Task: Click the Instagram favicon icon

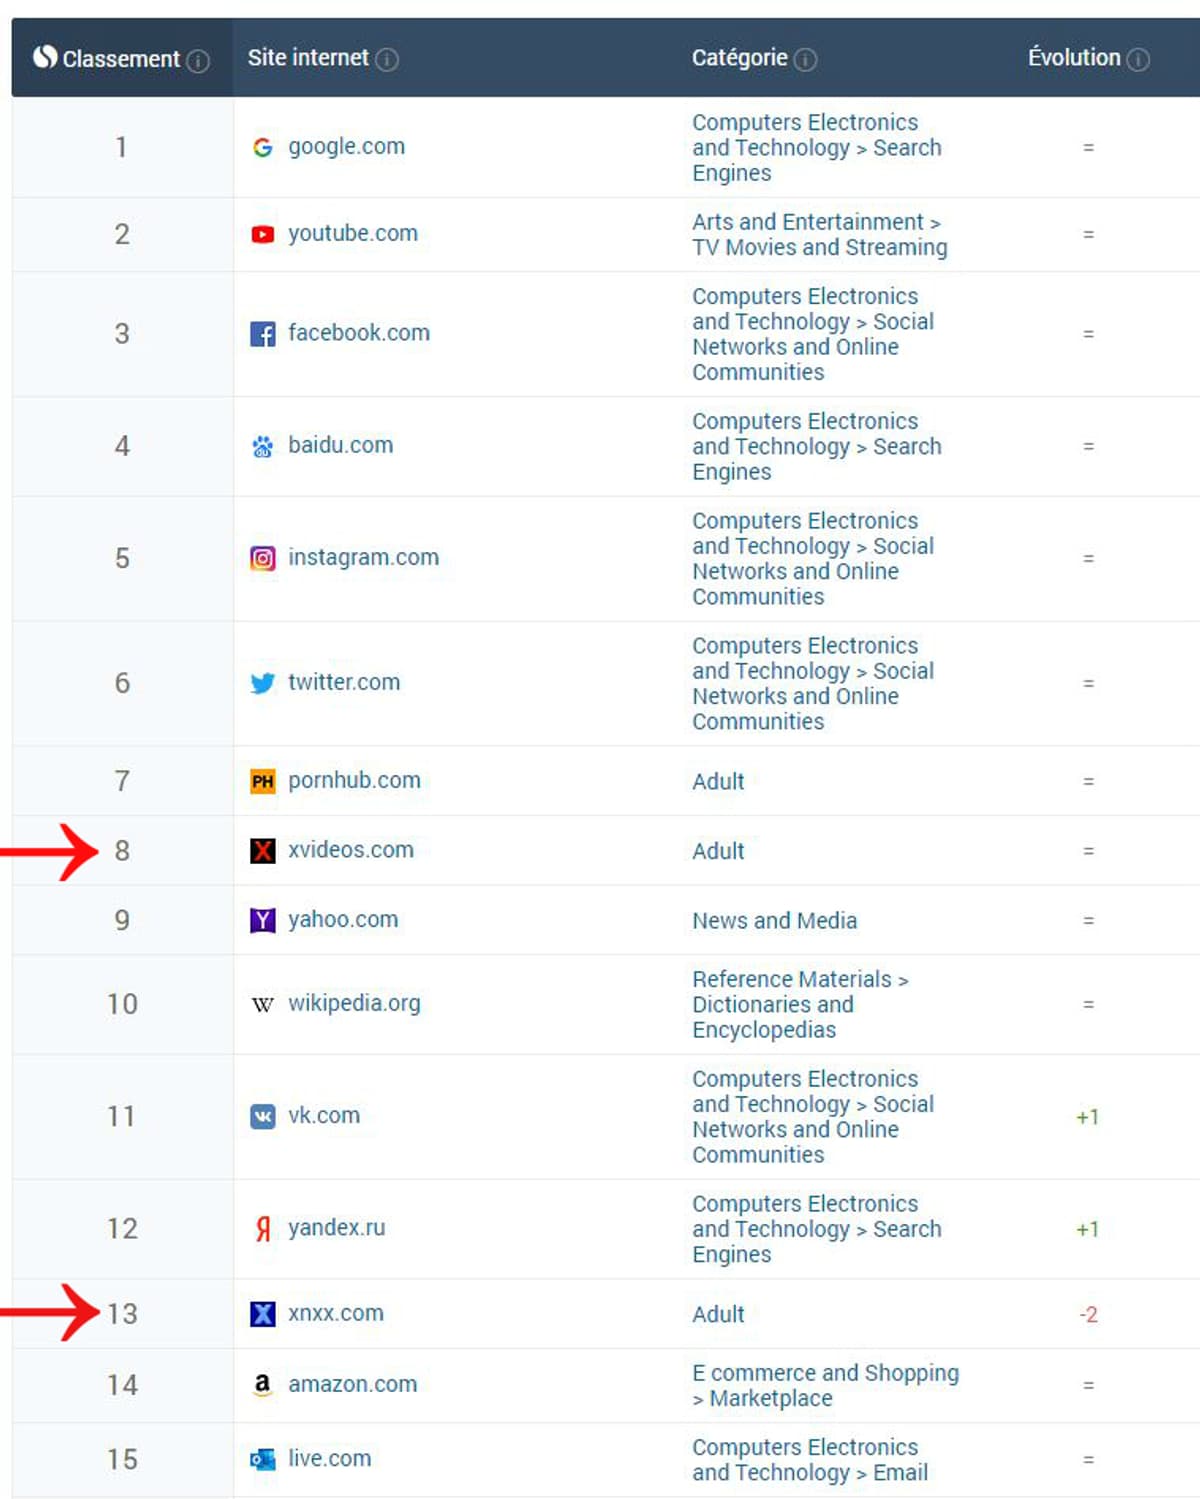Action: (x=262, y=558)
